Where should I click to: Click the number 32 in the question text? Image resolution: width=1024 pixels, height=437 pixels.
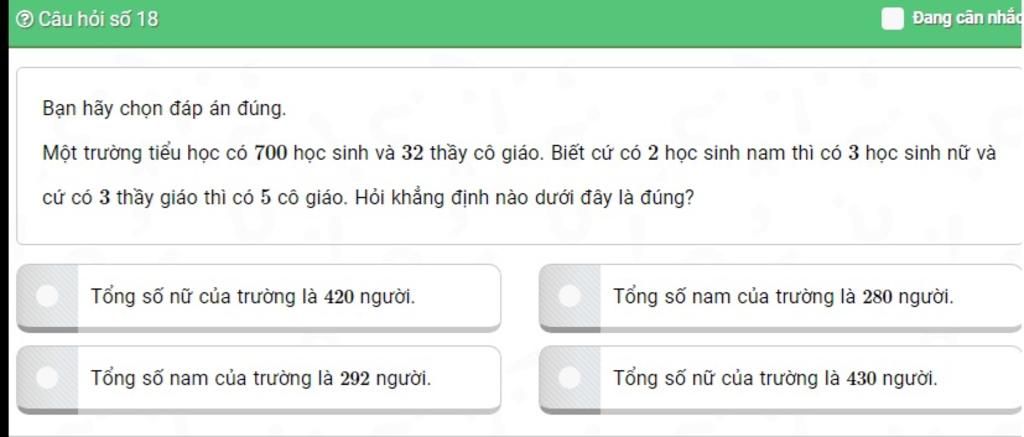[412, 154]
